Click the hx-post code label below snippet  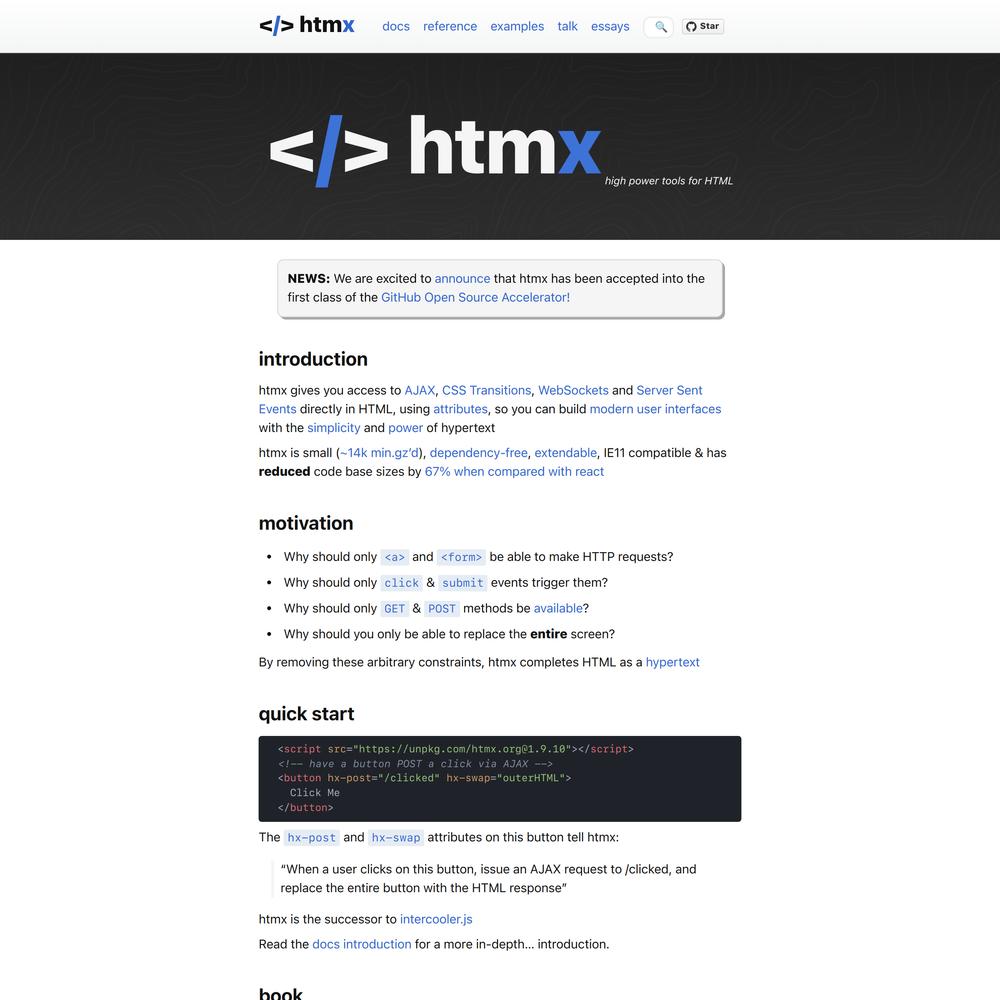(311, 837)
